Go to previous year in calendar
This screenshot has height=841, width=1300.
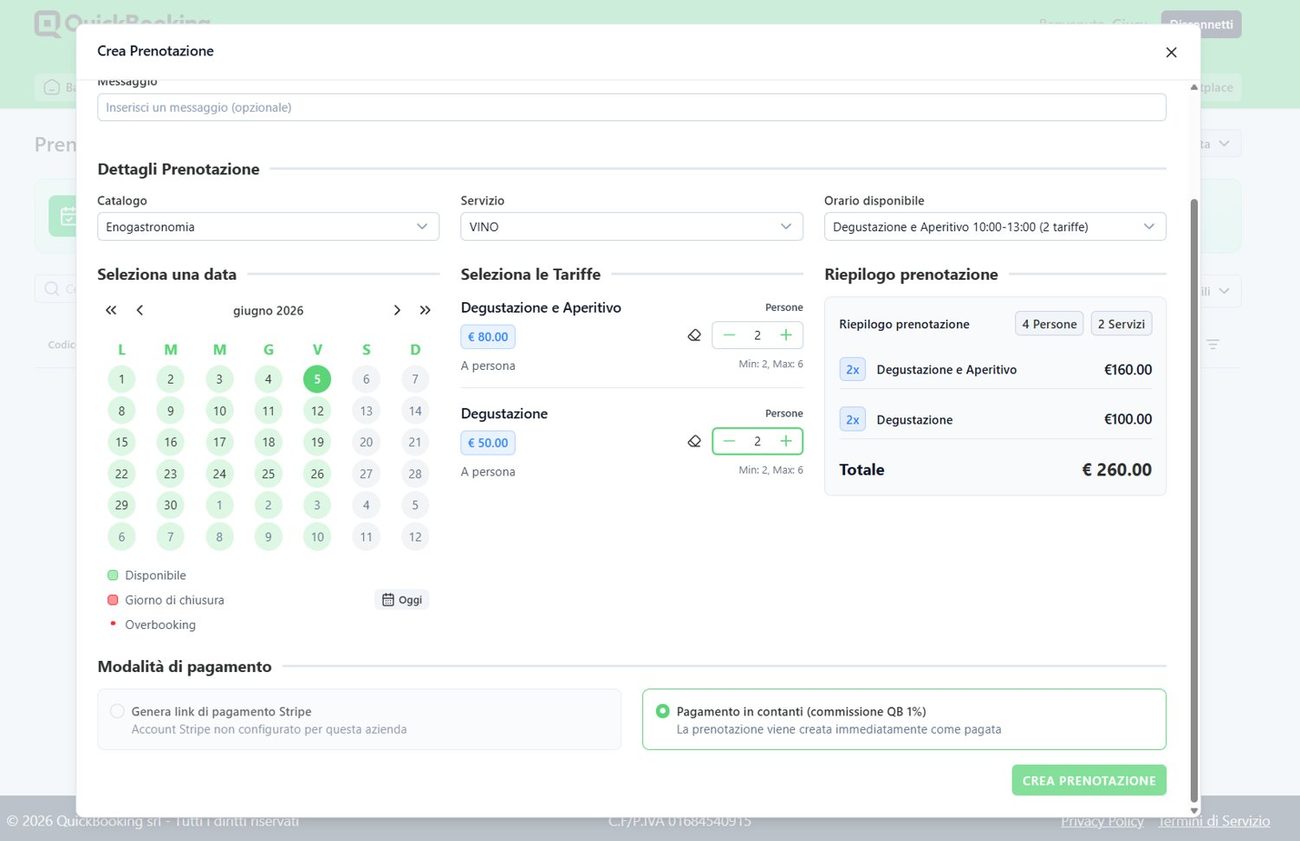[111, 310]
